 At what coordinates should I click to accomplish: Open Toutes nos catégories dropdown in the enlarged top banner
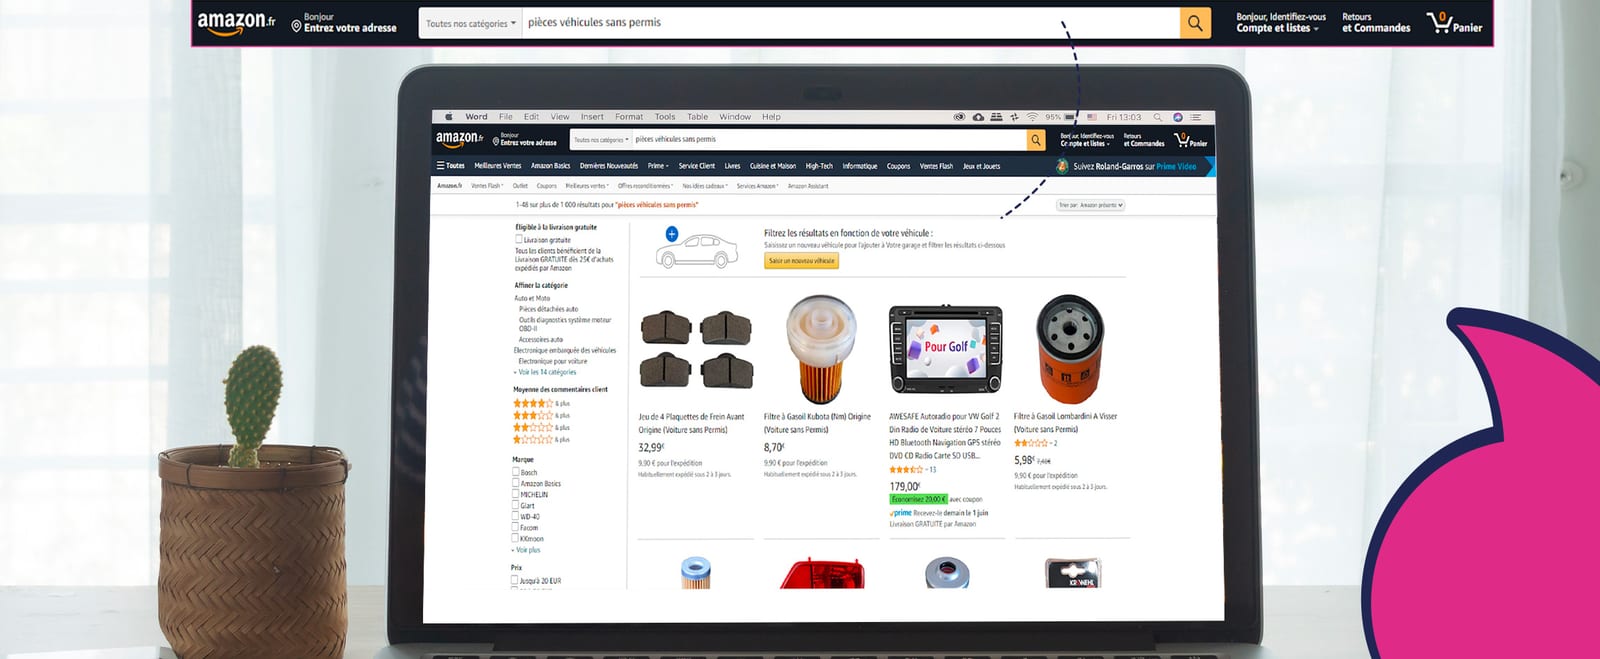(471, 23)
